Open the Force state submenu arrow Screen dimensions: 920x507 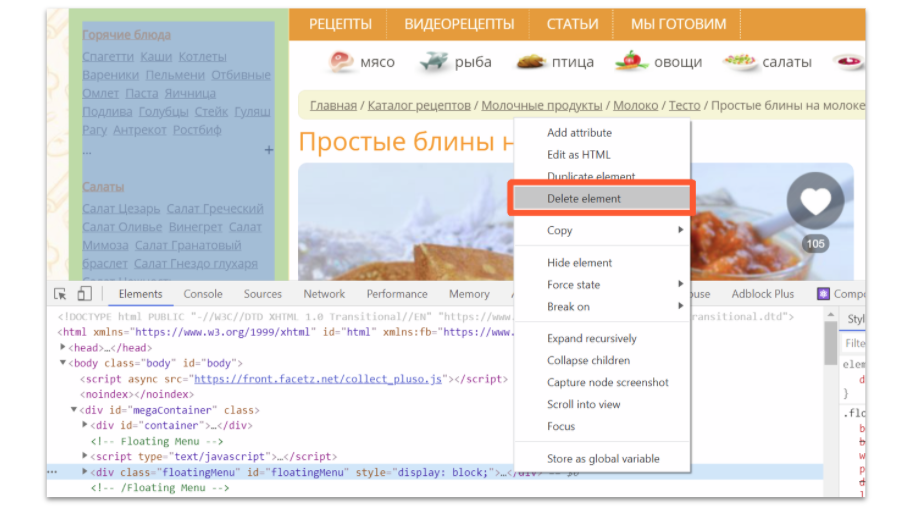[x=680, y=284]
